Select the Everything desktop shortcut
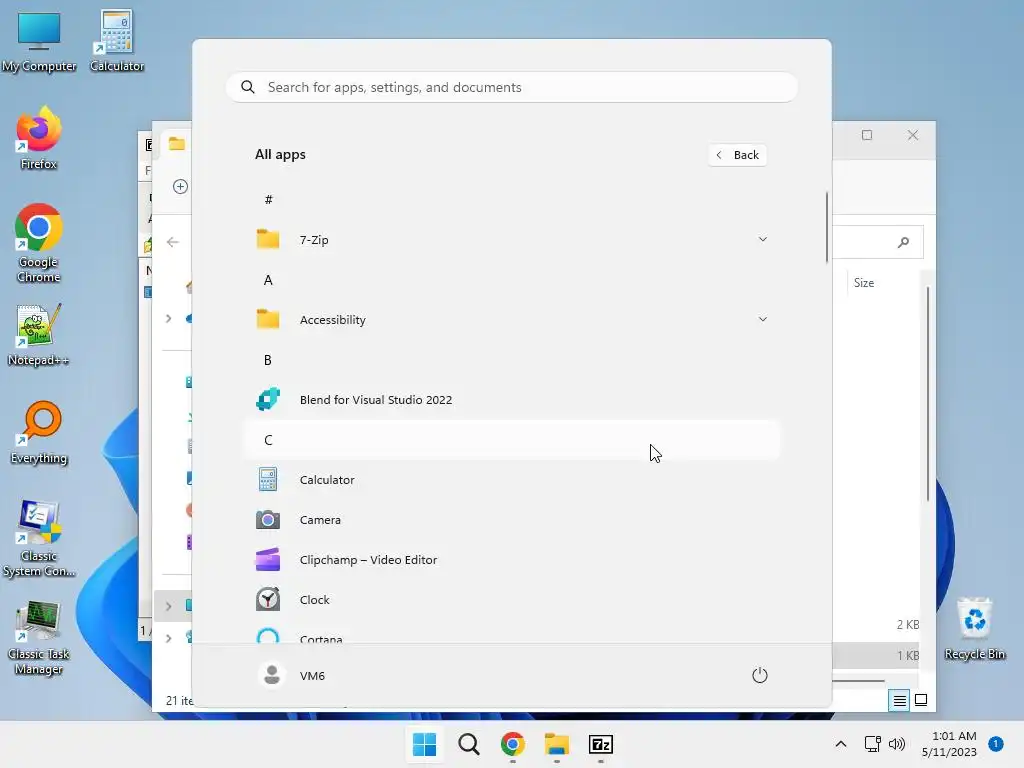Viewport: 1024px width, 768px height. [39, 432]
